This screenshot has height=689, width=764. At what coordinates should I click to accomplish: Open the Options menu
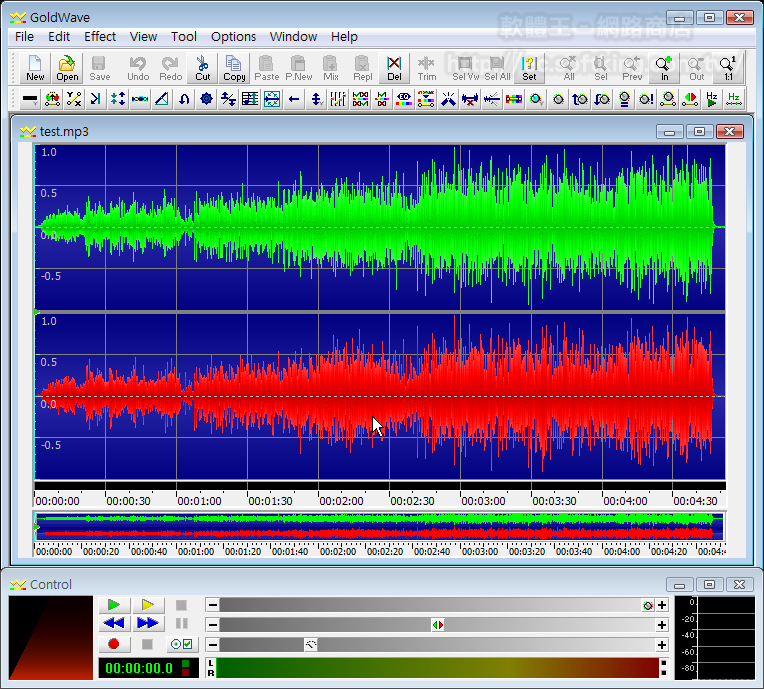(233, 36)
